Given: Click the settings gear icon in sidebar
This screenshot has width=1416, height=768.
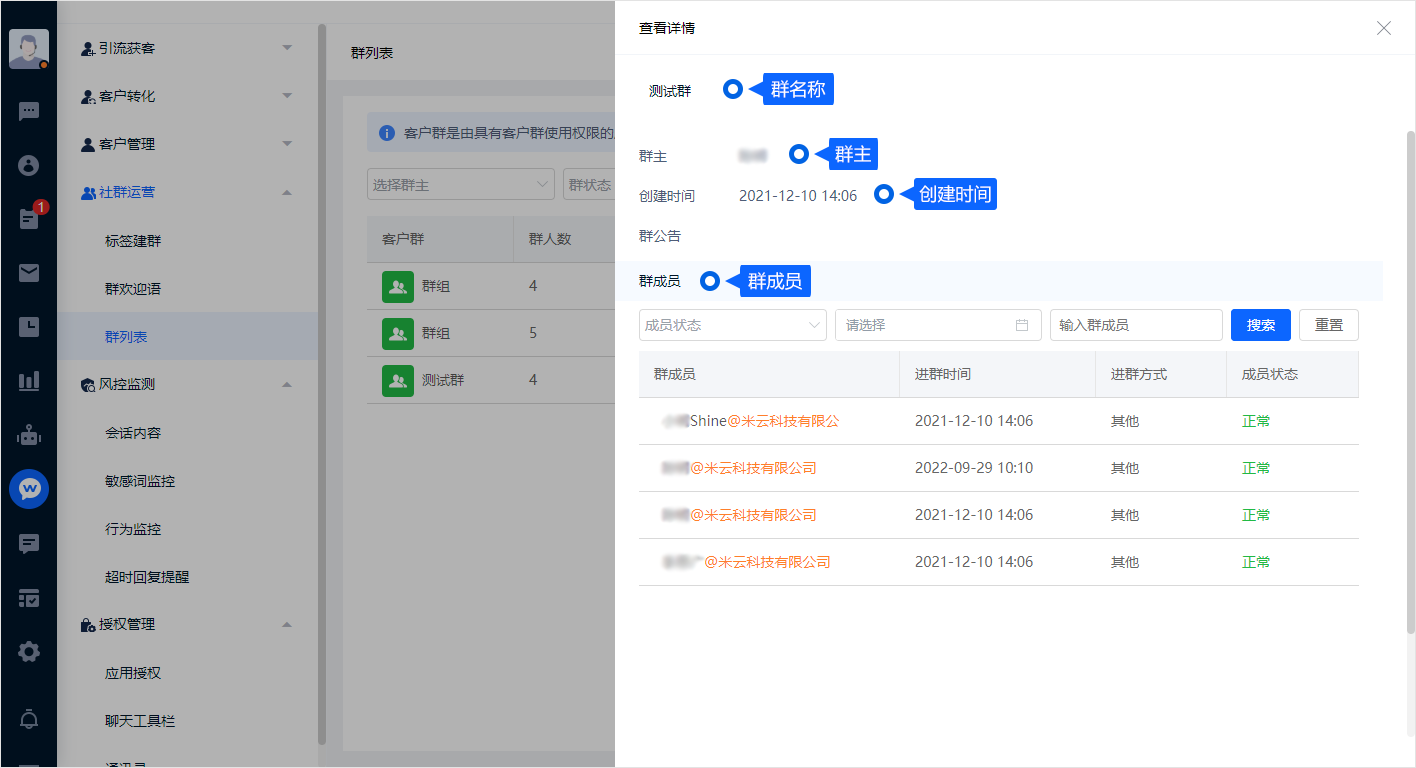Looking at the screenshot, I should (29, 651).
